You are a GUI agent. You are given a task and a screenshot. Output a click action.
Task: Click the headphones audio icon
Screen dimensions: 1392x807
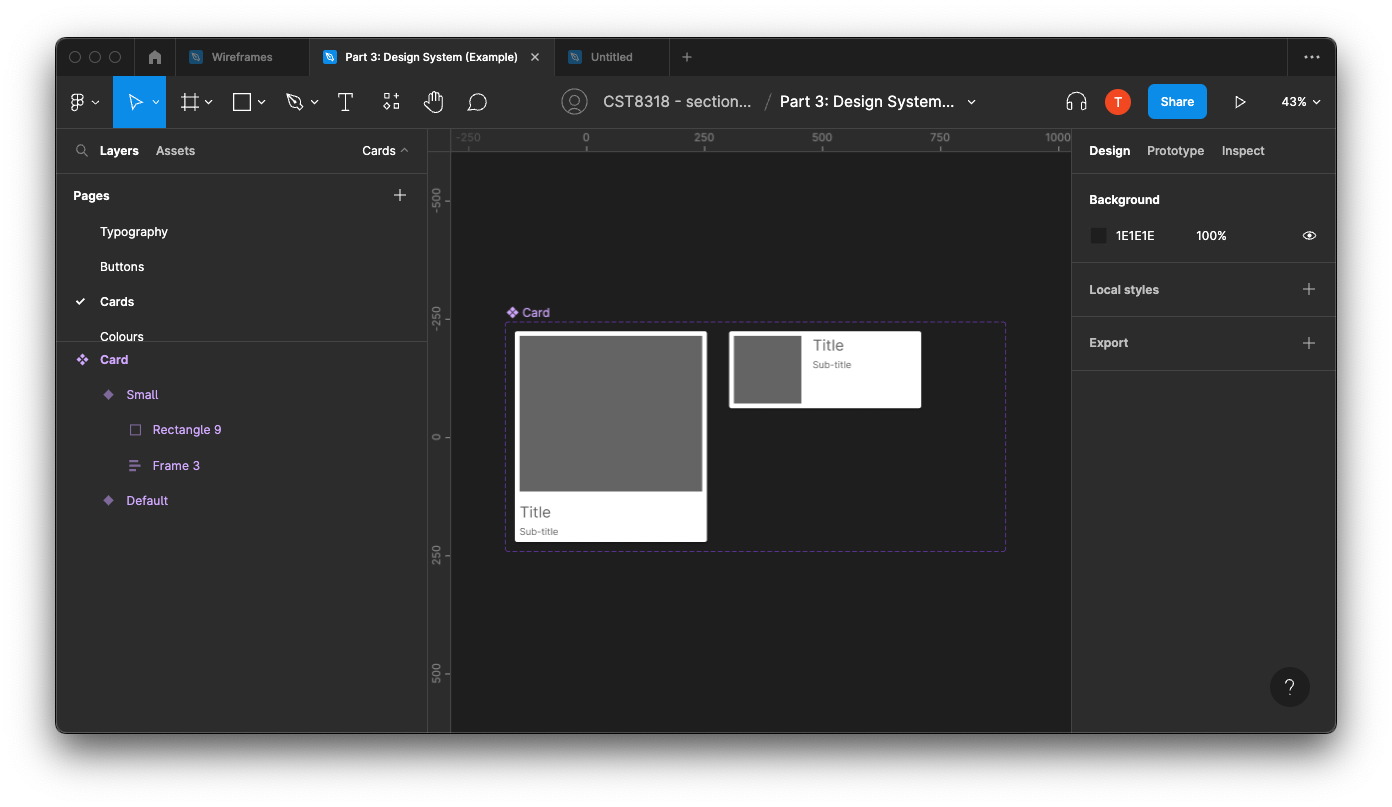[x=1076, y=102]
